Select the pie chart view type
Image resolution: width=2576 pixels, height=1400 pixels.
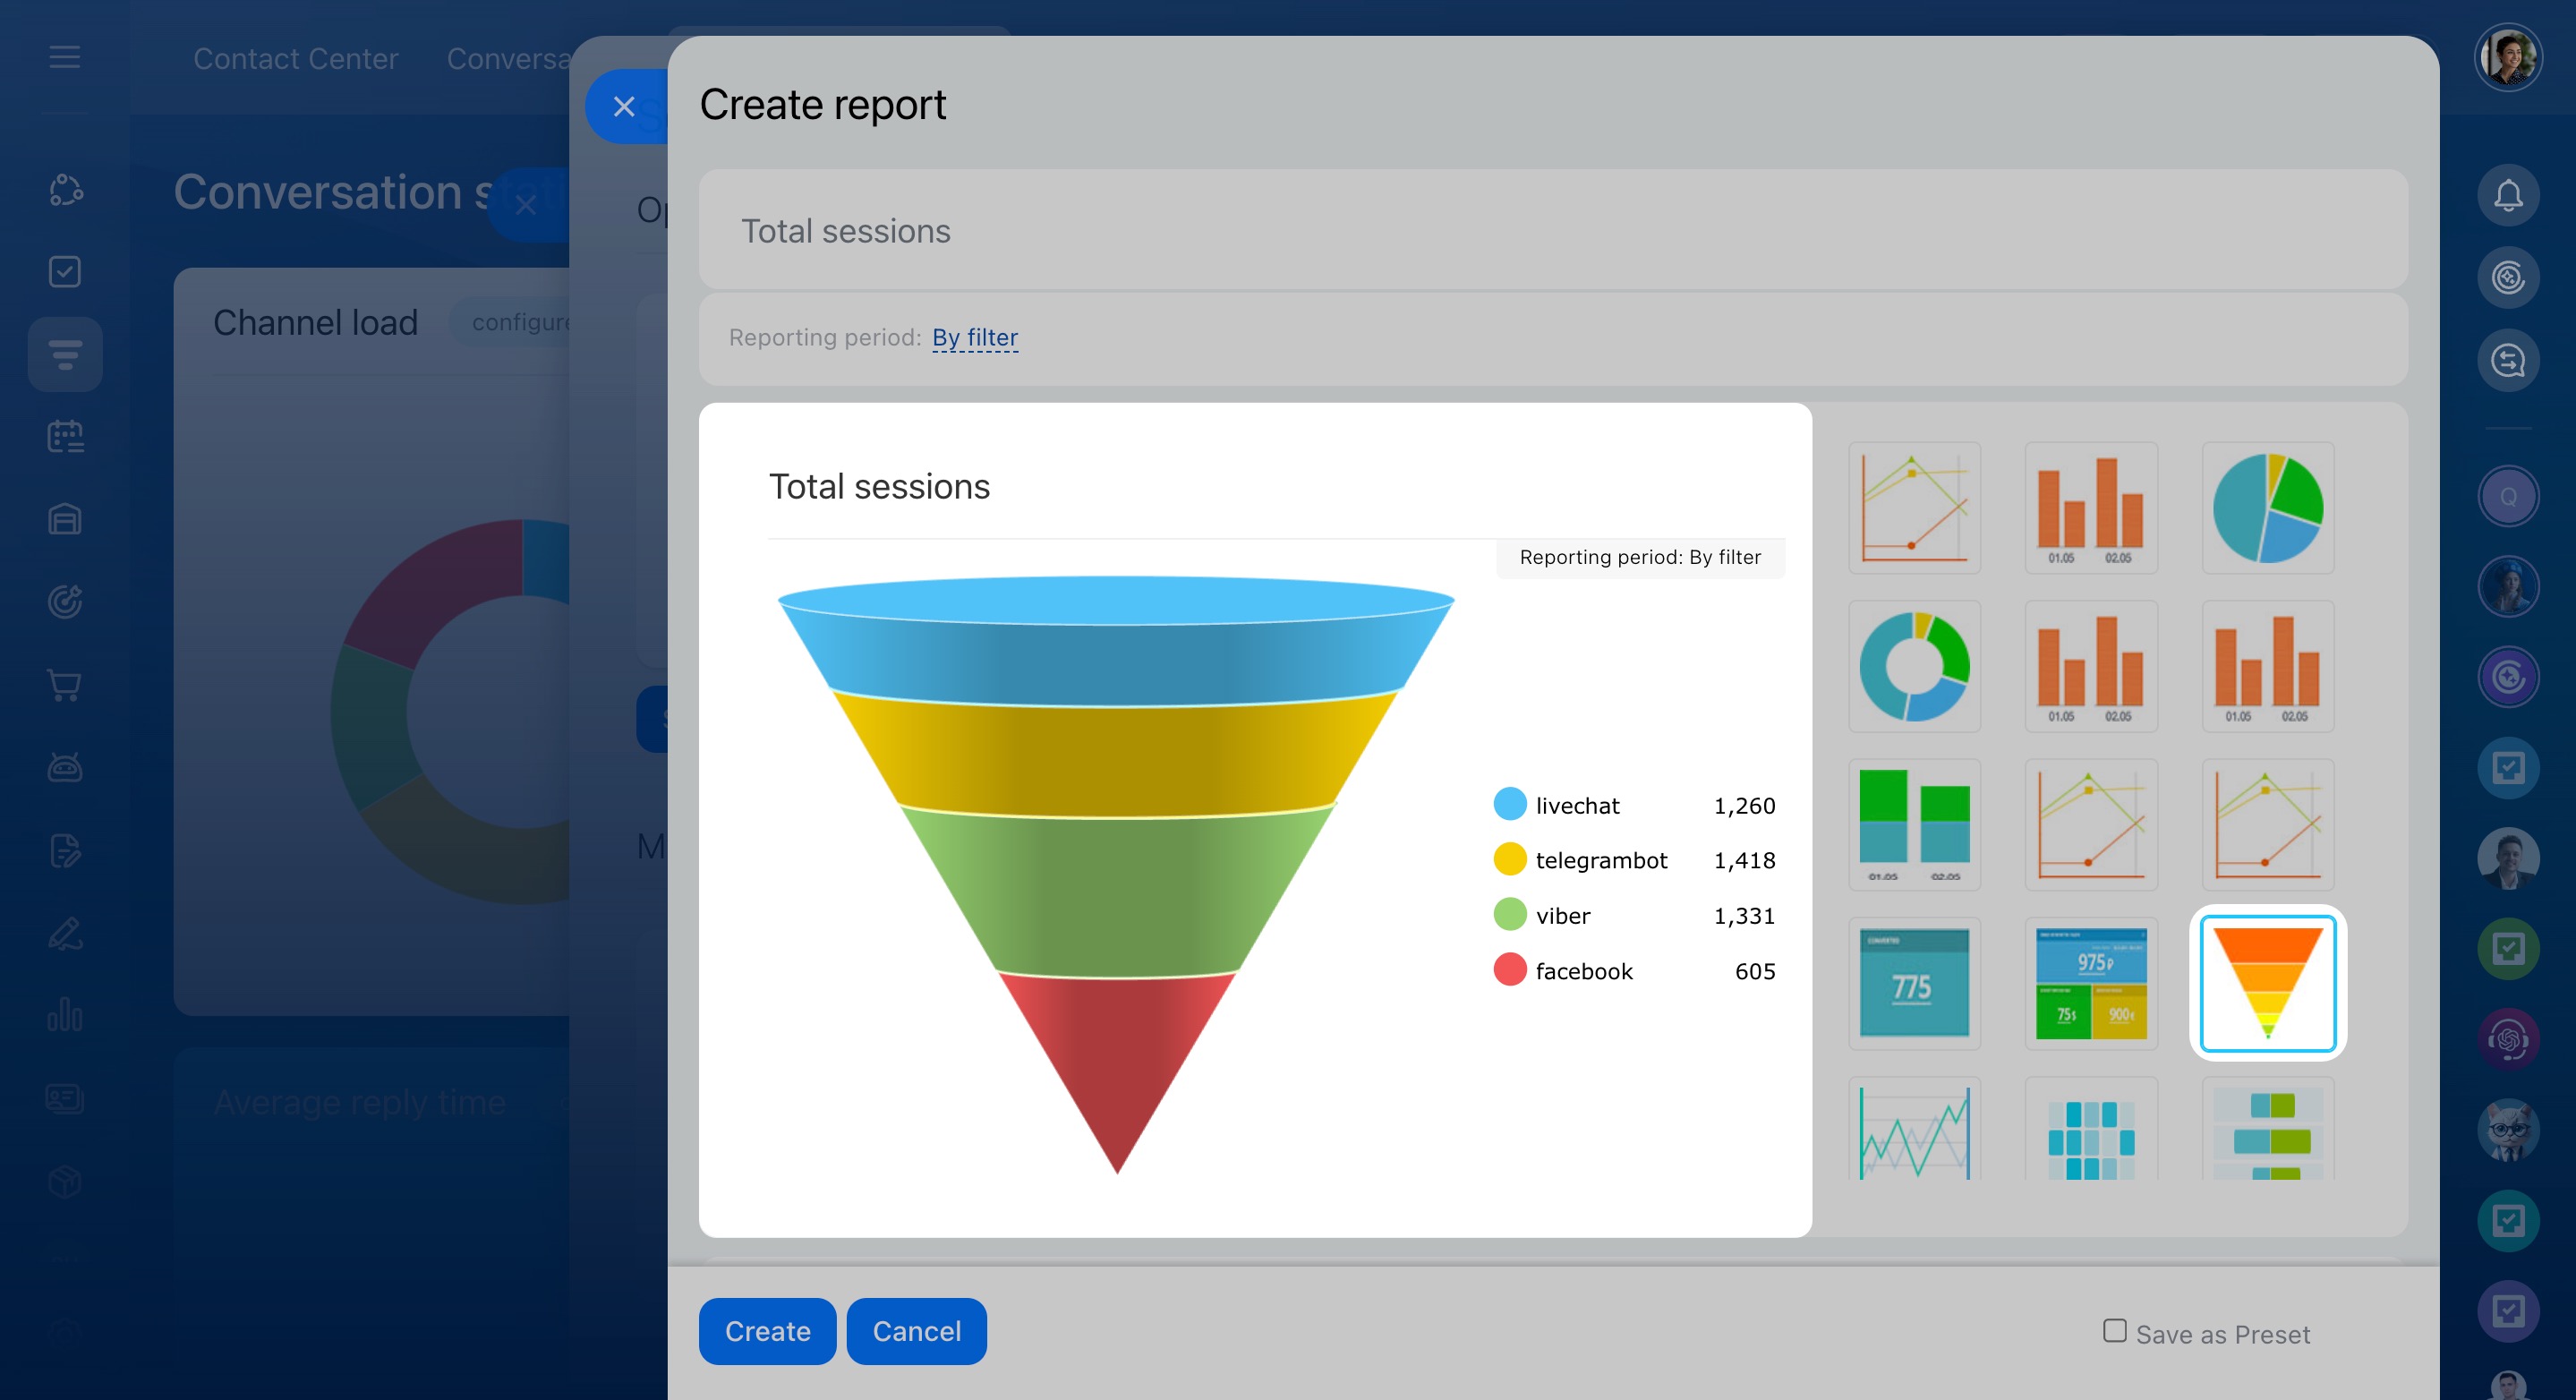[x=2267, y=508]
